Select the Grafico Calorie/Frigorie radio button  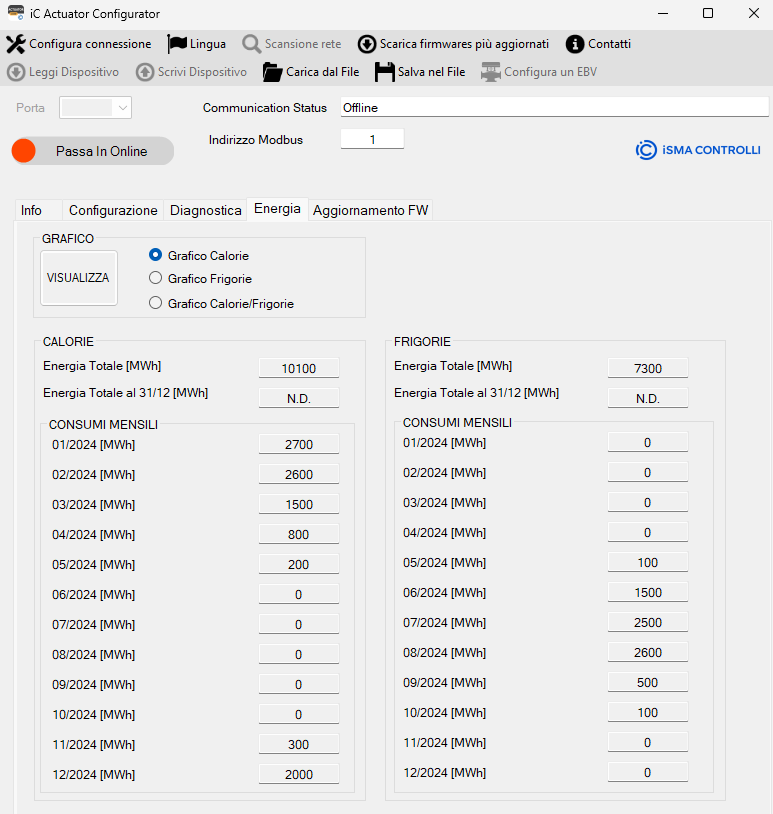pos(155,303)
